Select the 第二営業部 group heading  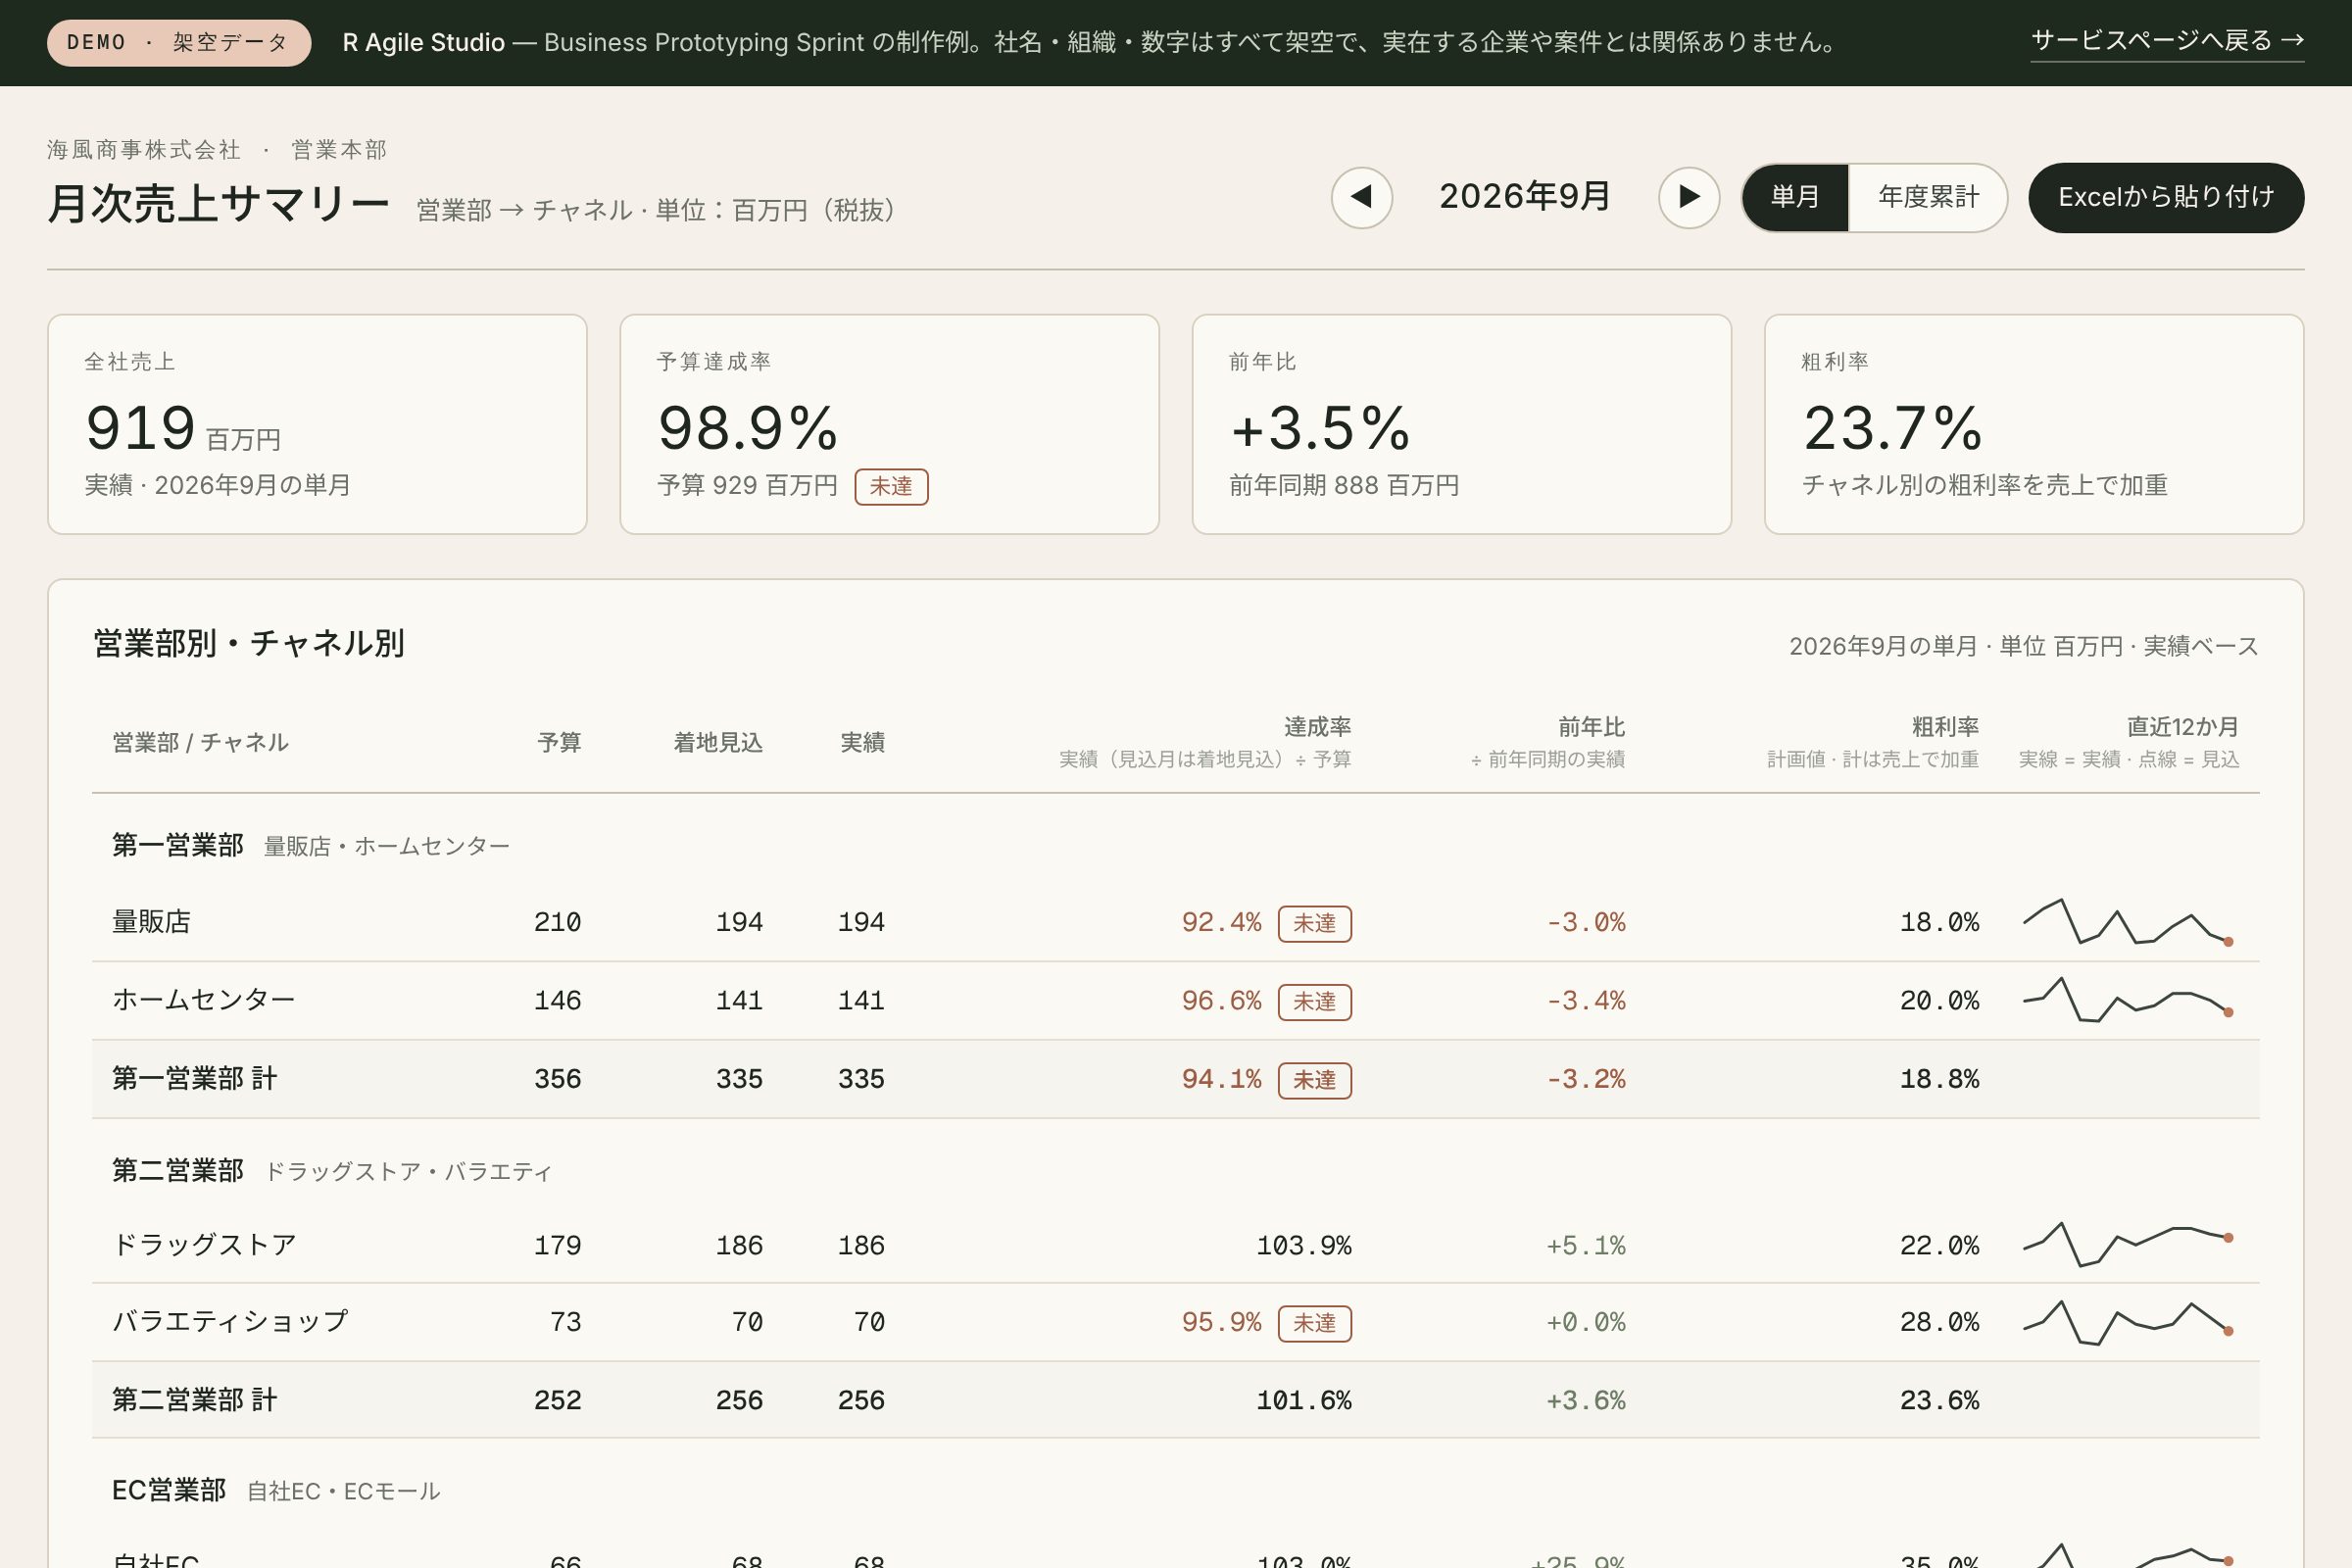[178, 1171]
